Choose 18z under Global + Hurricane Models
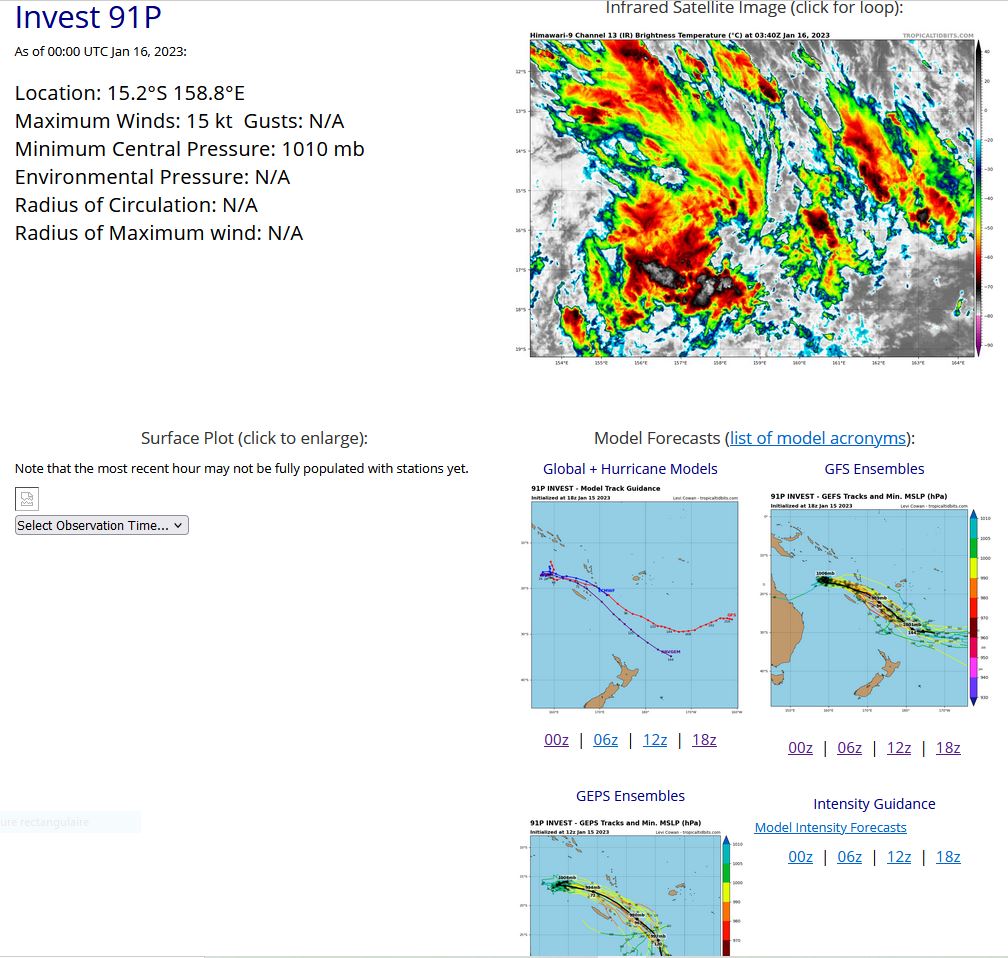Viewport: 1008px width, 958px height. click(x=704, y=740)
